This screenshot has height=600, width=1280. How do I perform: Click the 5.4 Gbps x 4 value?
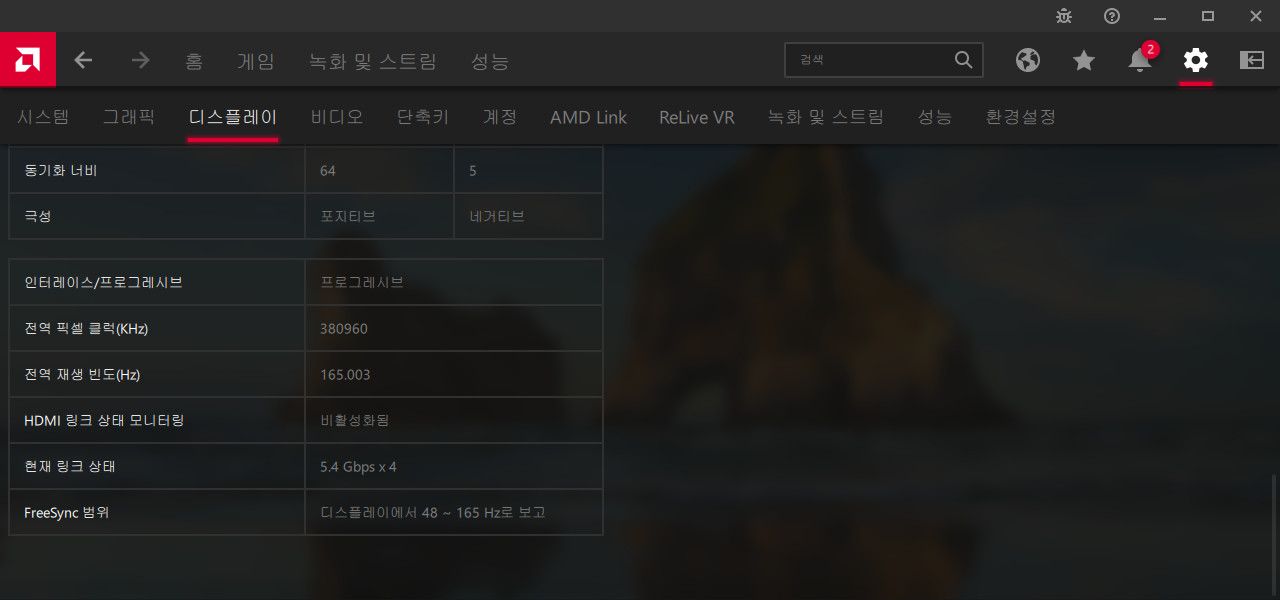click(358, 467)
